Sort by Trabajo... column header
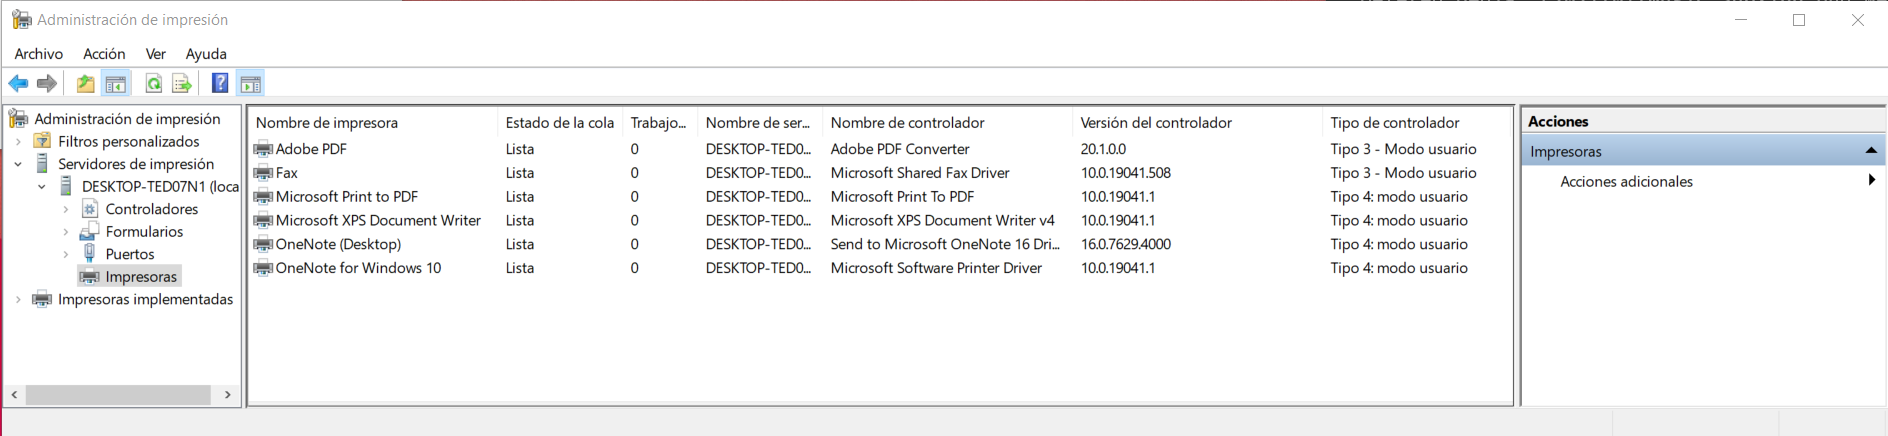This screenshot has width=1888, height=436. pyautogui.click(x=660, y=123)
